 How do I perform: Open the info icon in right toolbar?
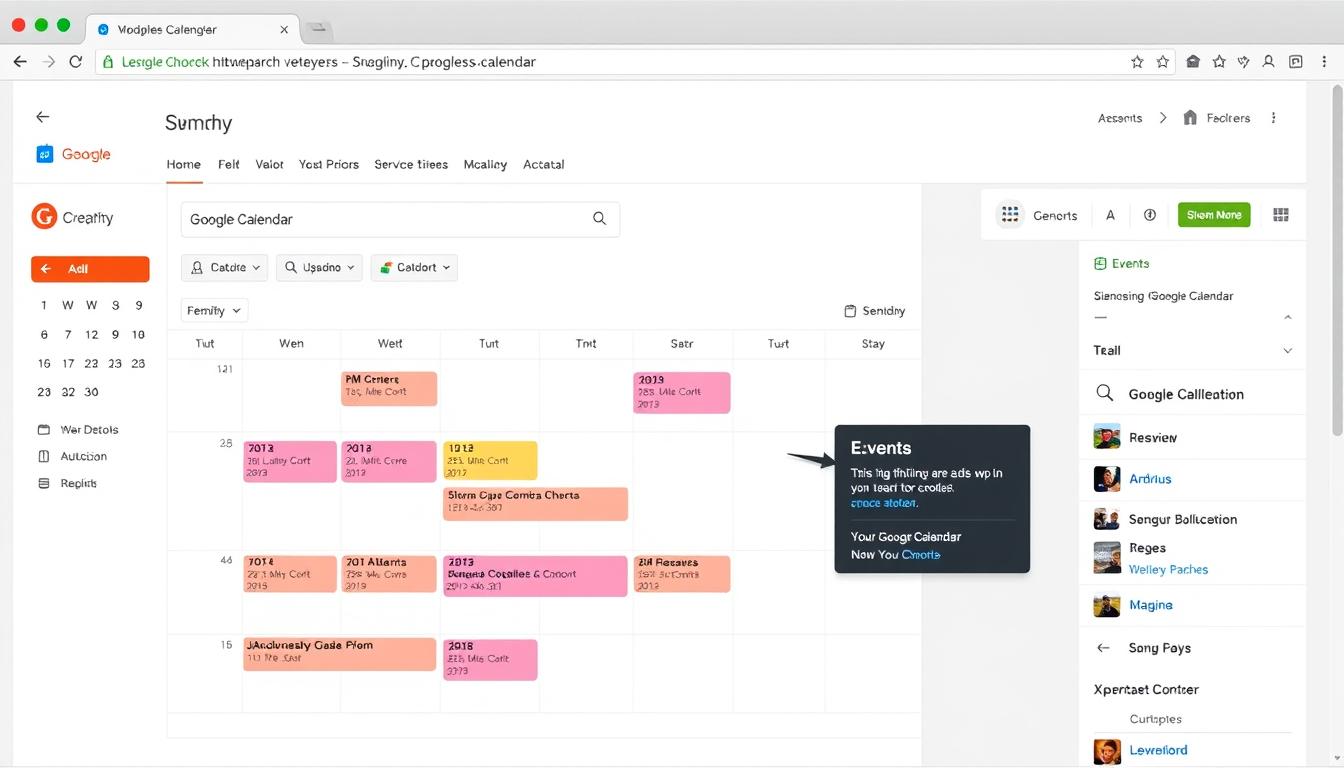tap(1150, 215)
